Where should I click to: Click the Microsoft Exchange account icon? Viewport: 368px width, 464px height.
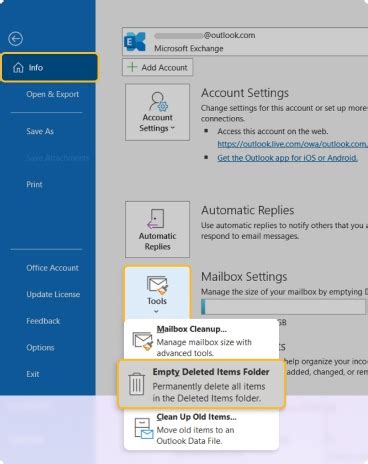(135, 42)
